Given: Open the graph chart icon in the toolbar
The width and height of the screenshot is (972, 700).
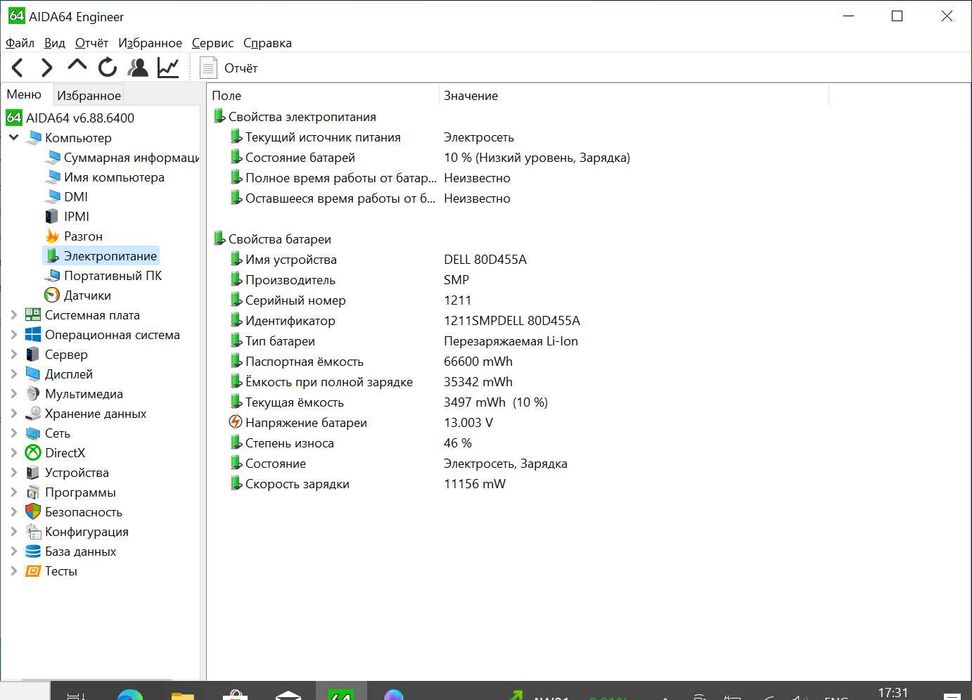Looking at the screenshot, I should [168, 68].
